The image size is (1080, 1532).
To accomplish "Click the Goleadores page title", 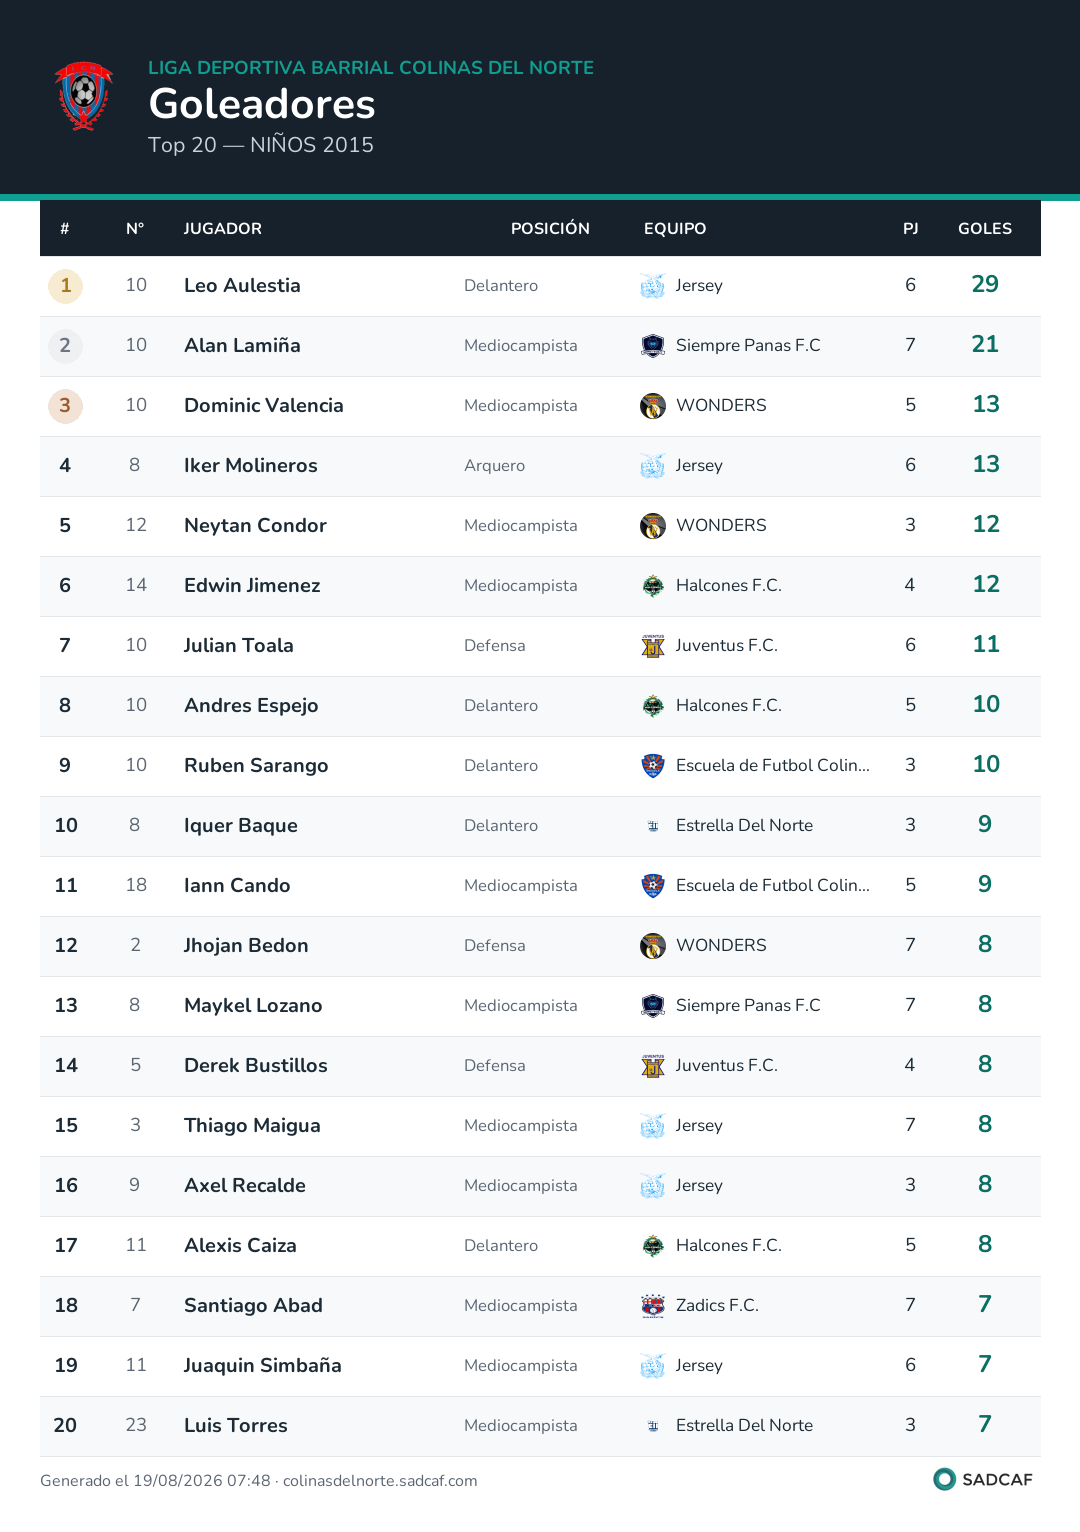I will pos(262,104).
